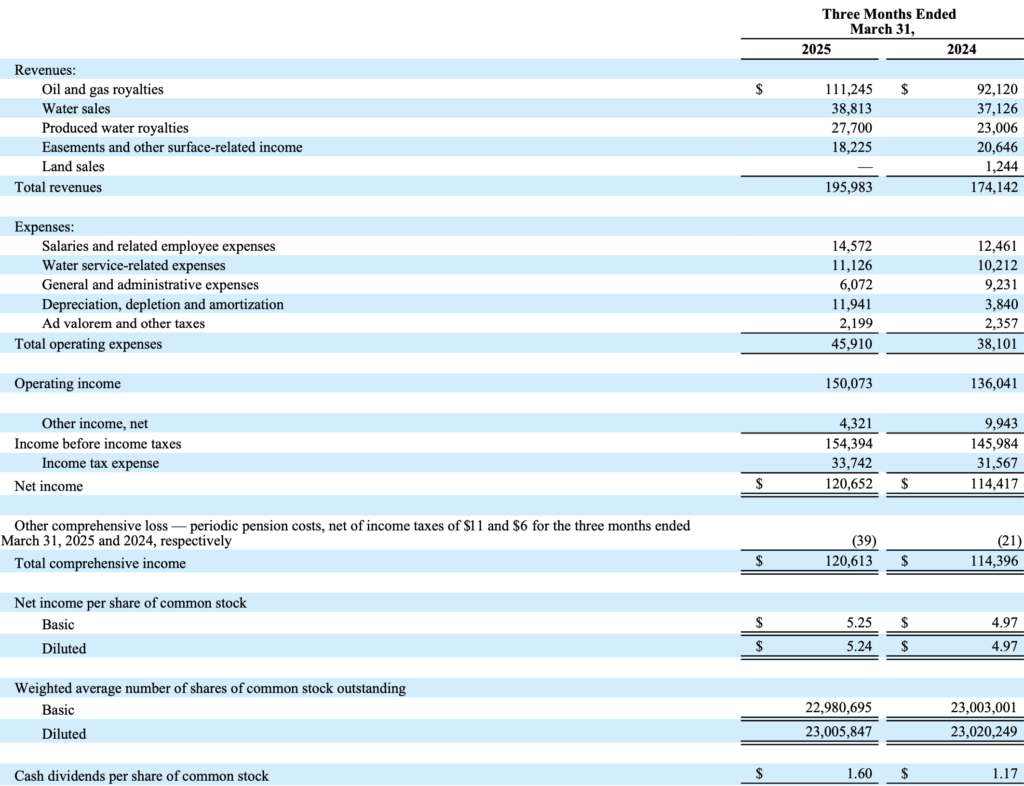Click the 2024 Land sales value 1,244
Image resolution: width=1024 pixels, height=786 pixels.
[x=1000, y=167]
